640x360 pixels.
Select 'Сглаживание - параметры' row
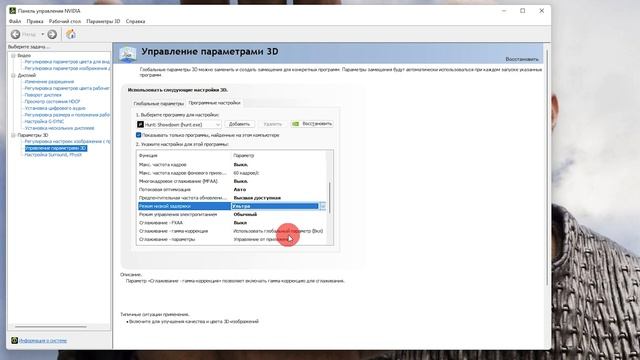pyautogui.click(x=232, y=239)
